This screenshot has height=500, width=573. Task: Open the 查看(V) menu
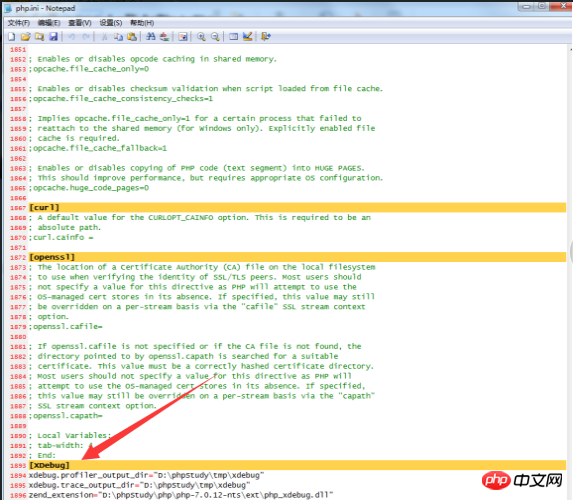pyautogui.click(x=80, y=23)
